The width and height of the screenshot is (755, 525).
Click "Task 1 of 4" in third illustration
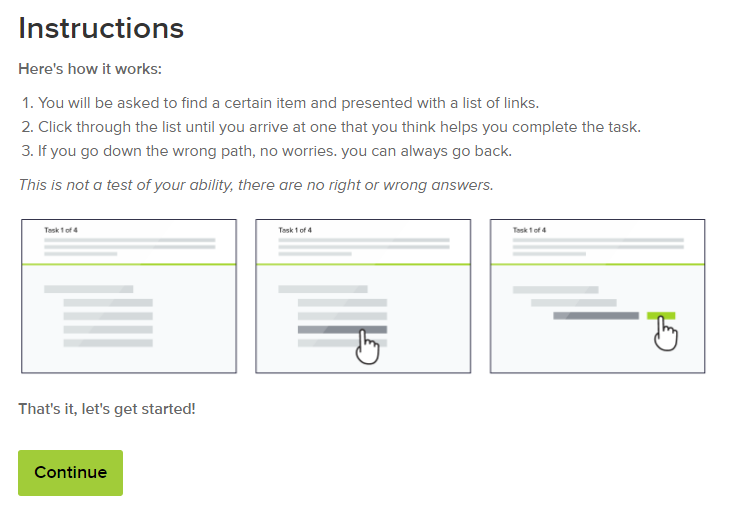(529, 231)
